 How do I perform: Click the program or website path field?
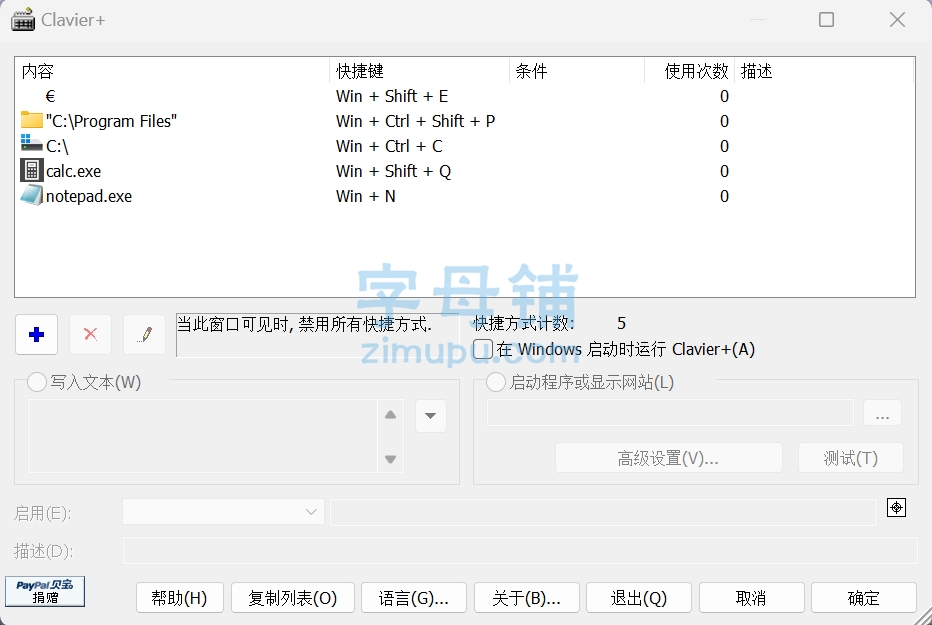point(670,413)
